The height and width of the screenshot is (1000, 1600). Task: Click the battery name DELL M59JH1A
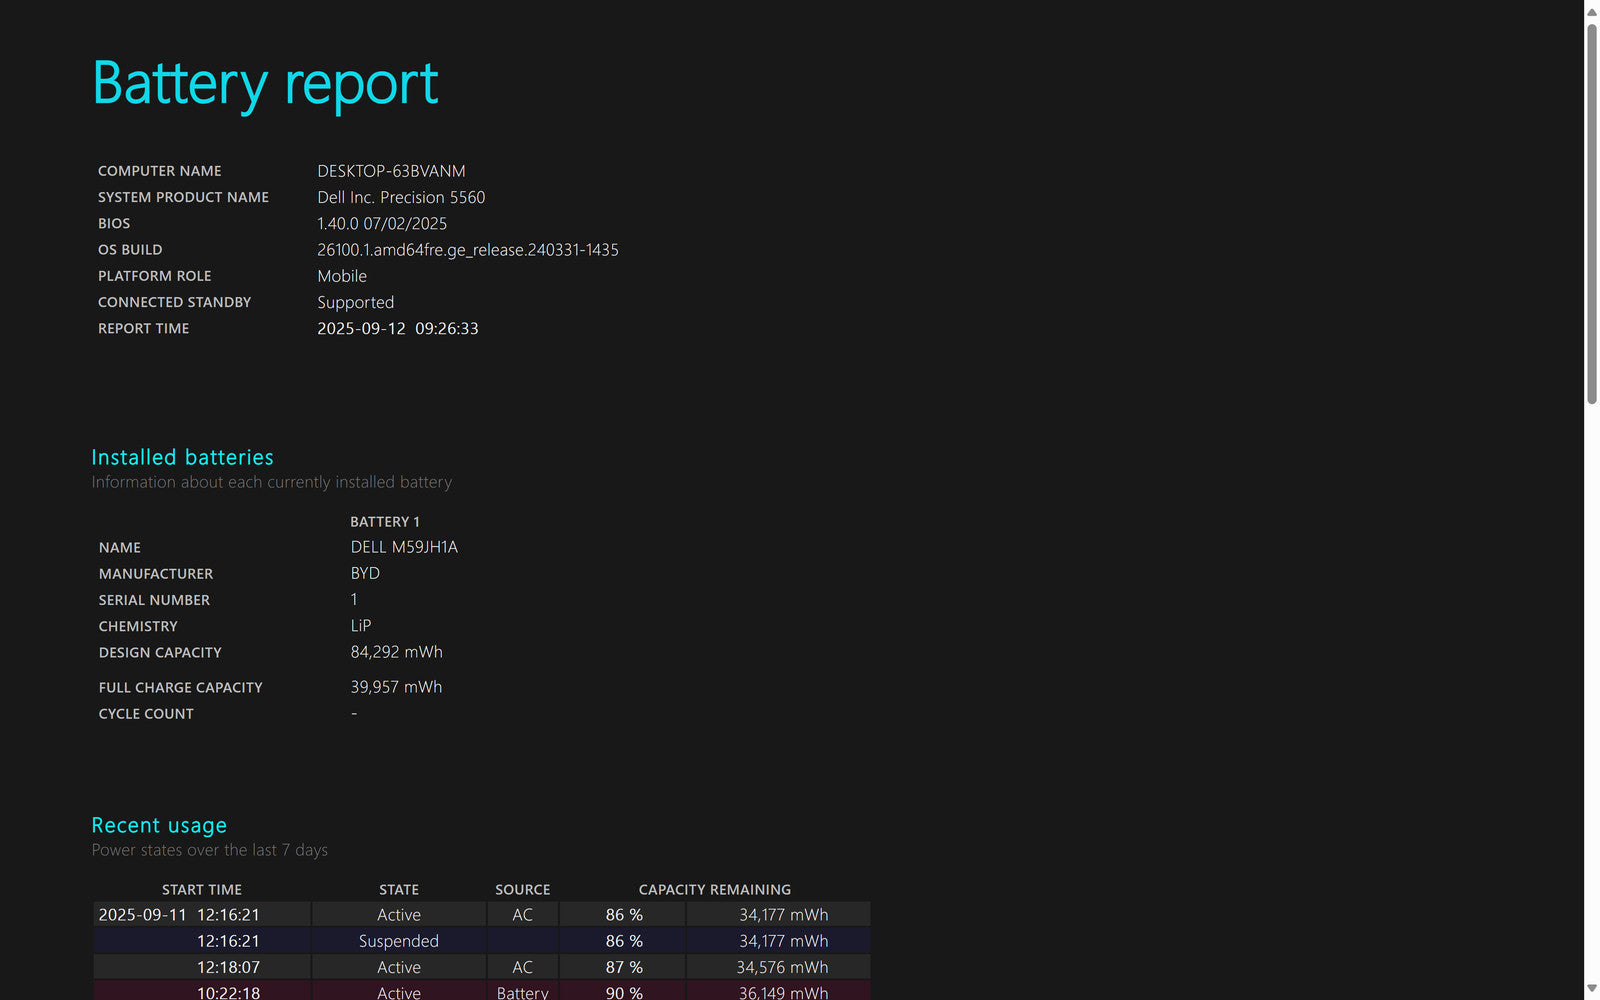tap(404, 547)
